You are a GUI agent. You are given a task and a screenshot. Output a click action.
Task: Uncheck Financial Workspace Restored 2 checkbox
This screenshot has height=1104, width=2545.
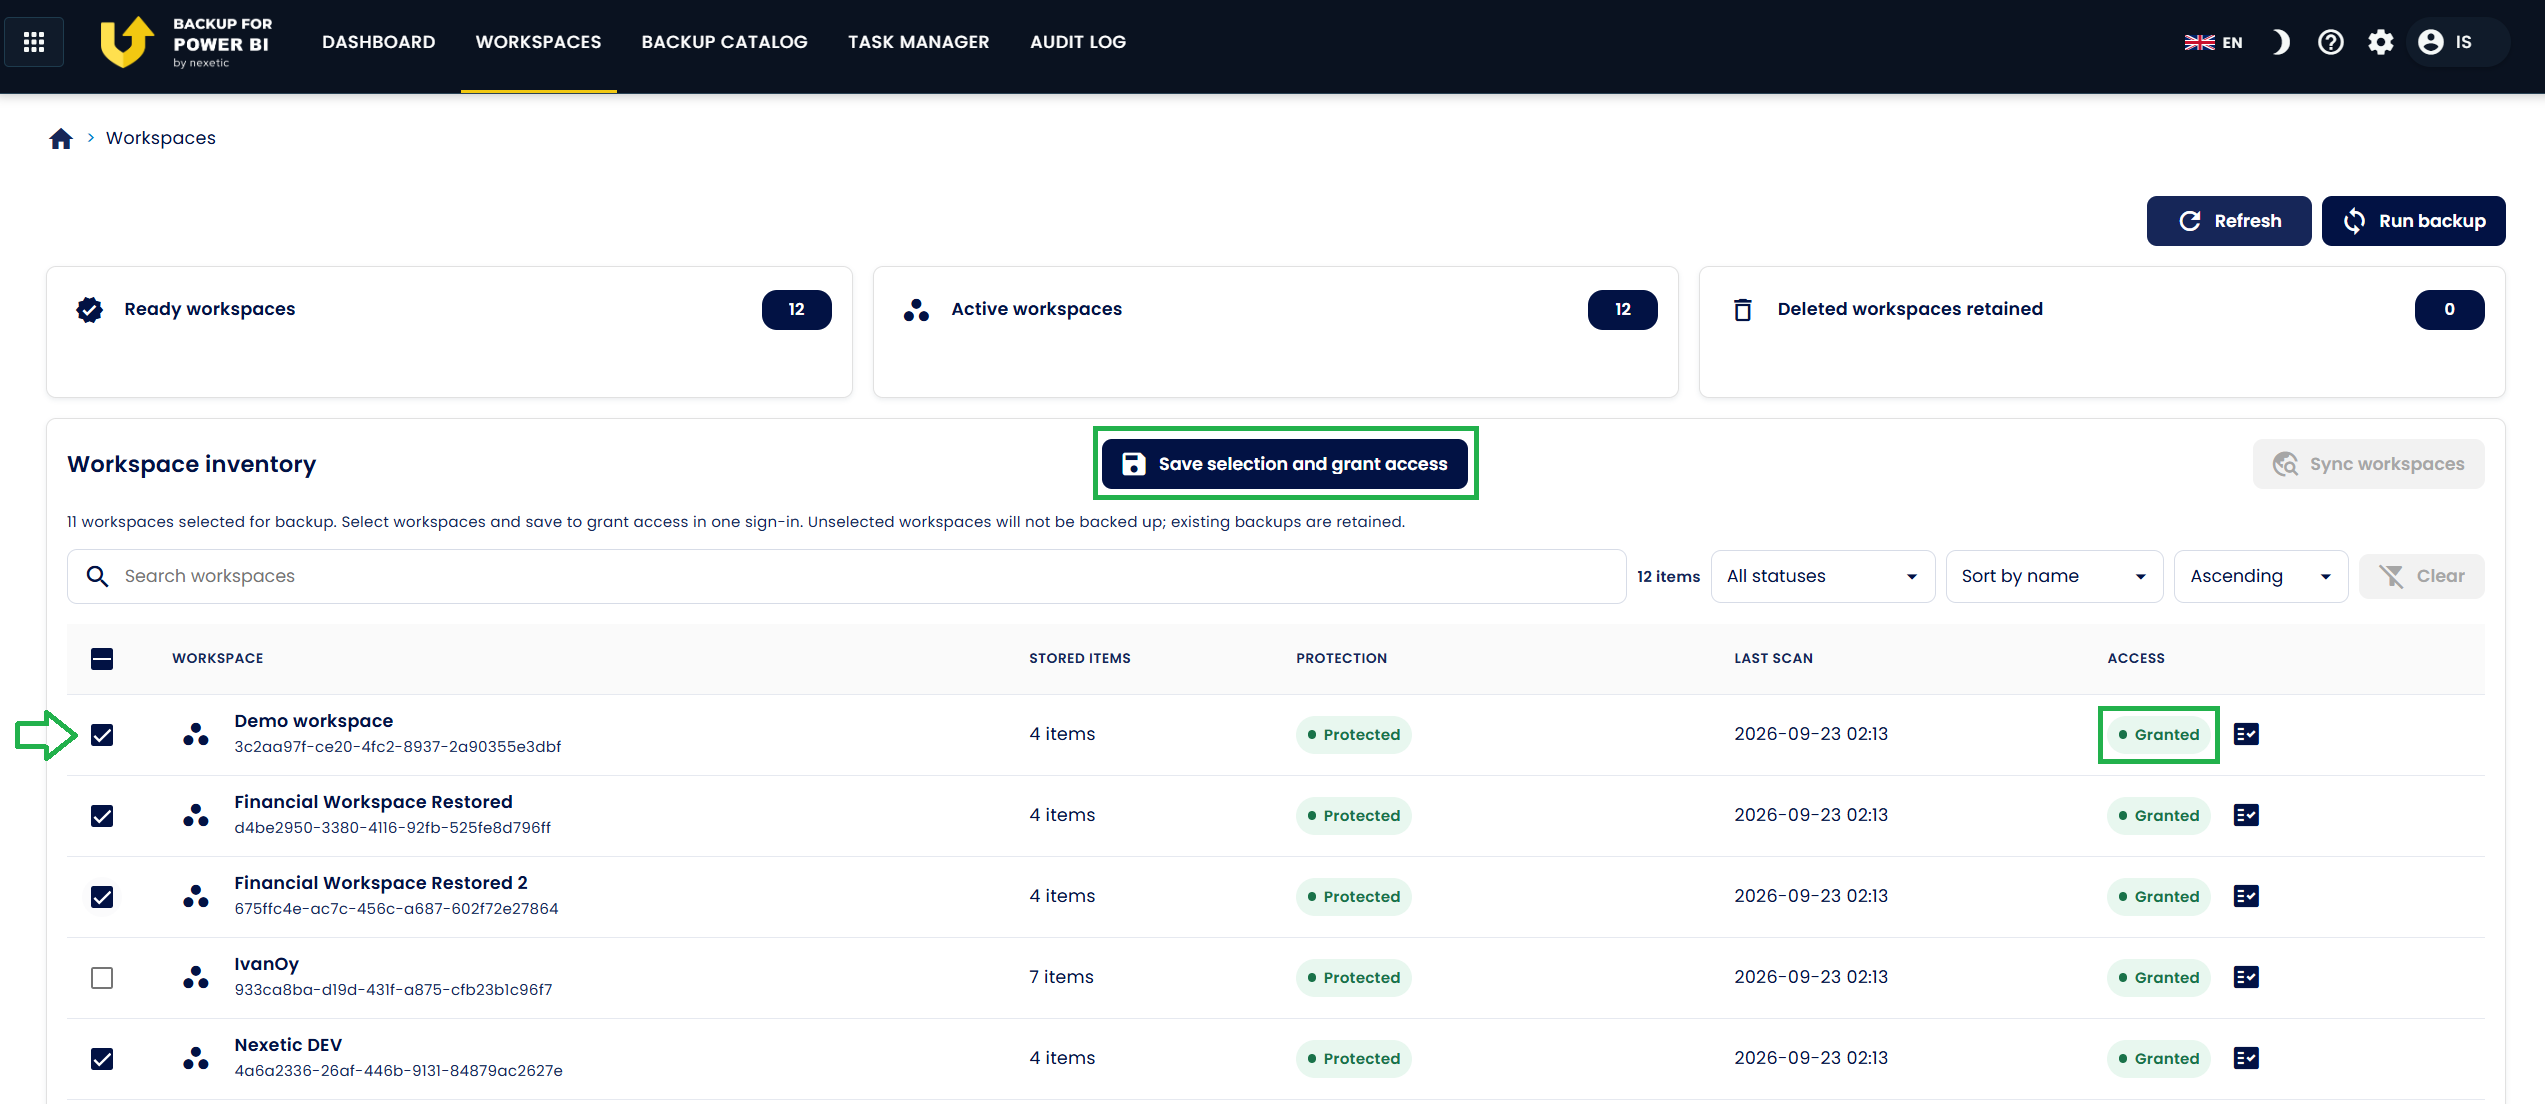click(102, 897)
